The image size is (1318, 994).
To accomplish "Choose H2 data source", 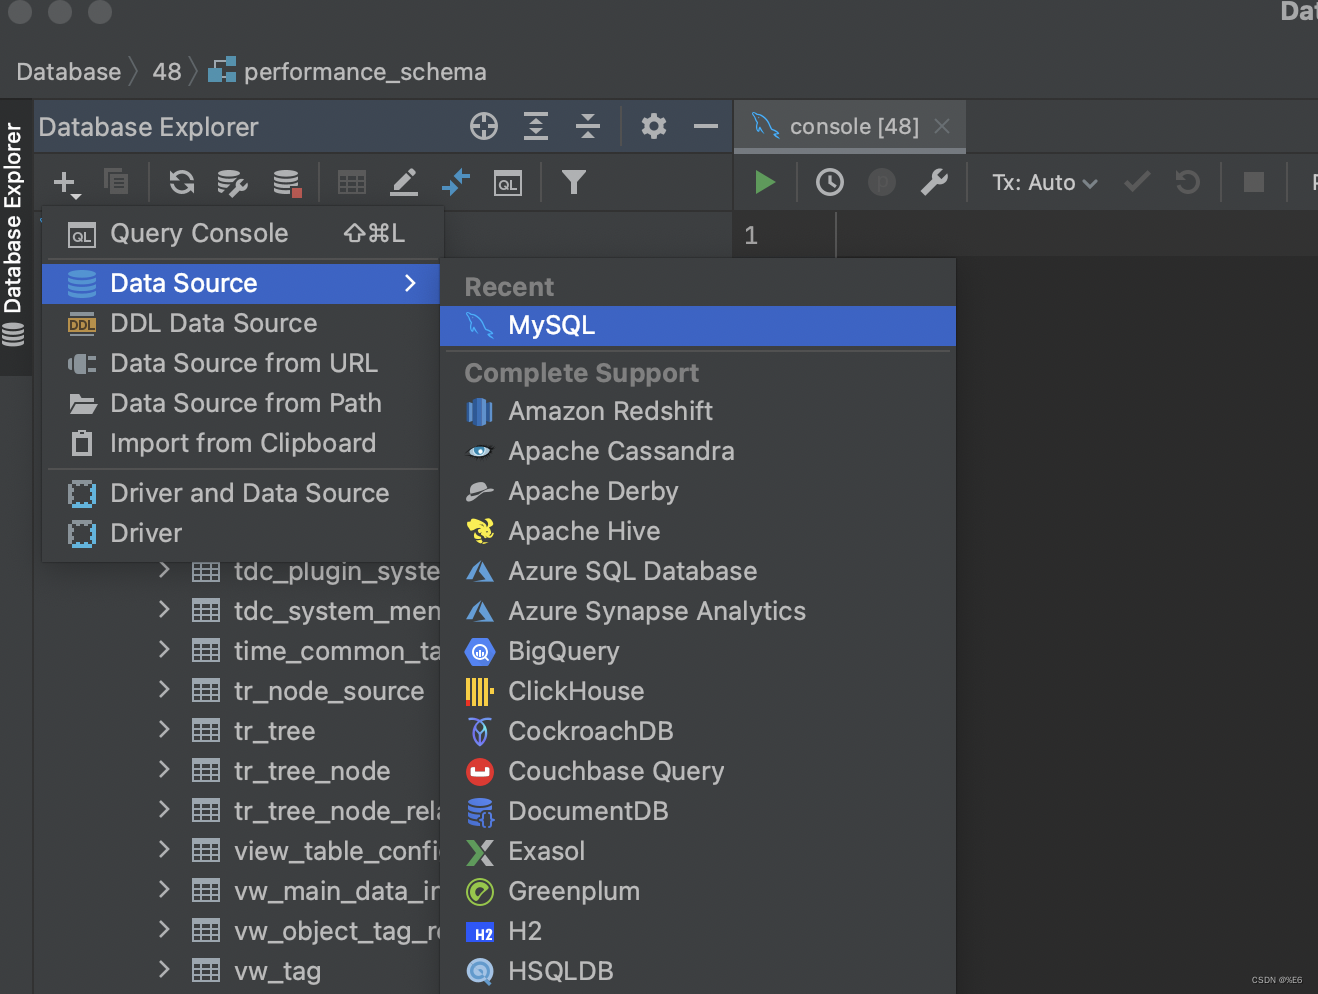I will point(698,932).
